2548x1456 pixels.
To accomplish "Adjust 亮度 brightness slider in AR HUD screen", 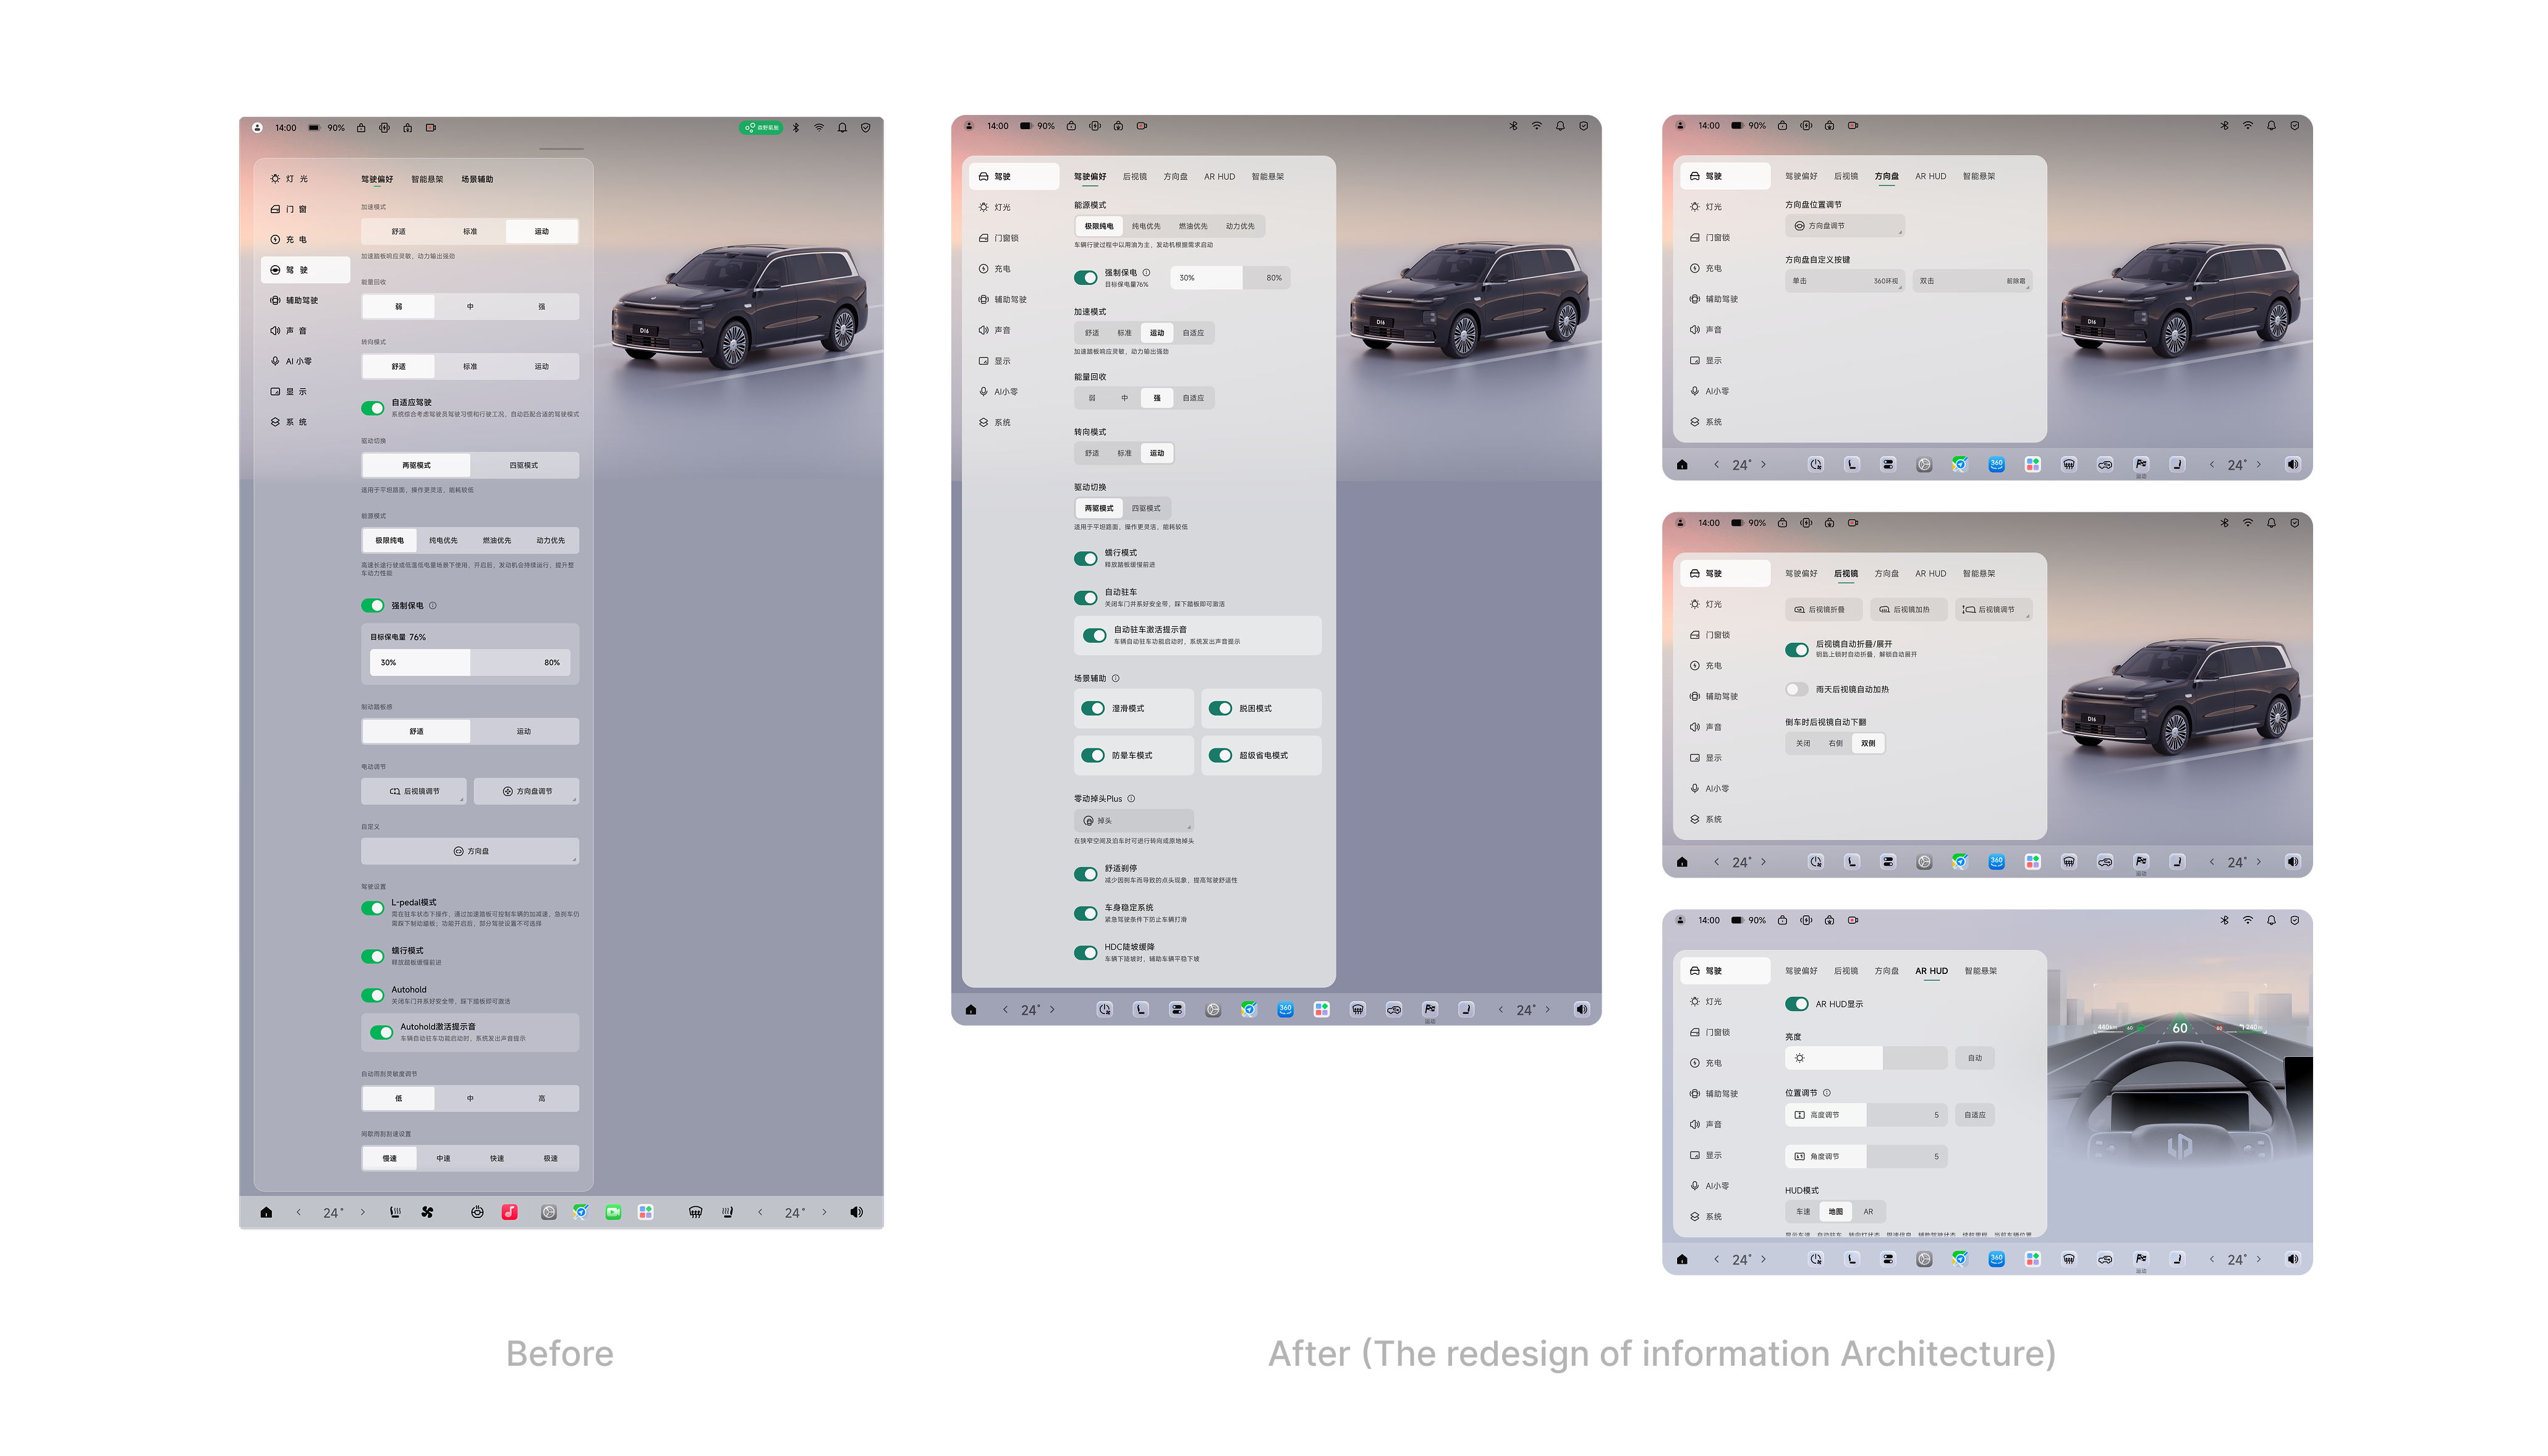I will tap(1866, 1058).
